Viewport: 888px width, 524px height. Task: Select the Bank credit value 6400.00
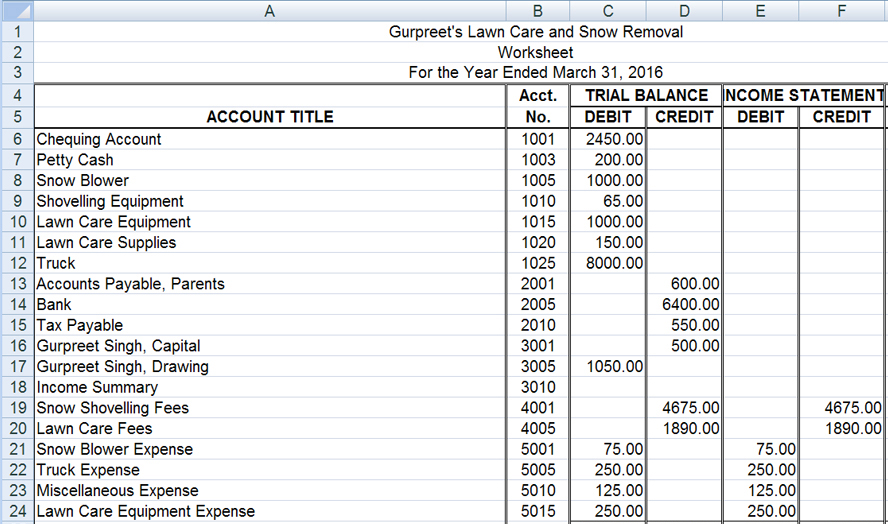tap(684, 304)
